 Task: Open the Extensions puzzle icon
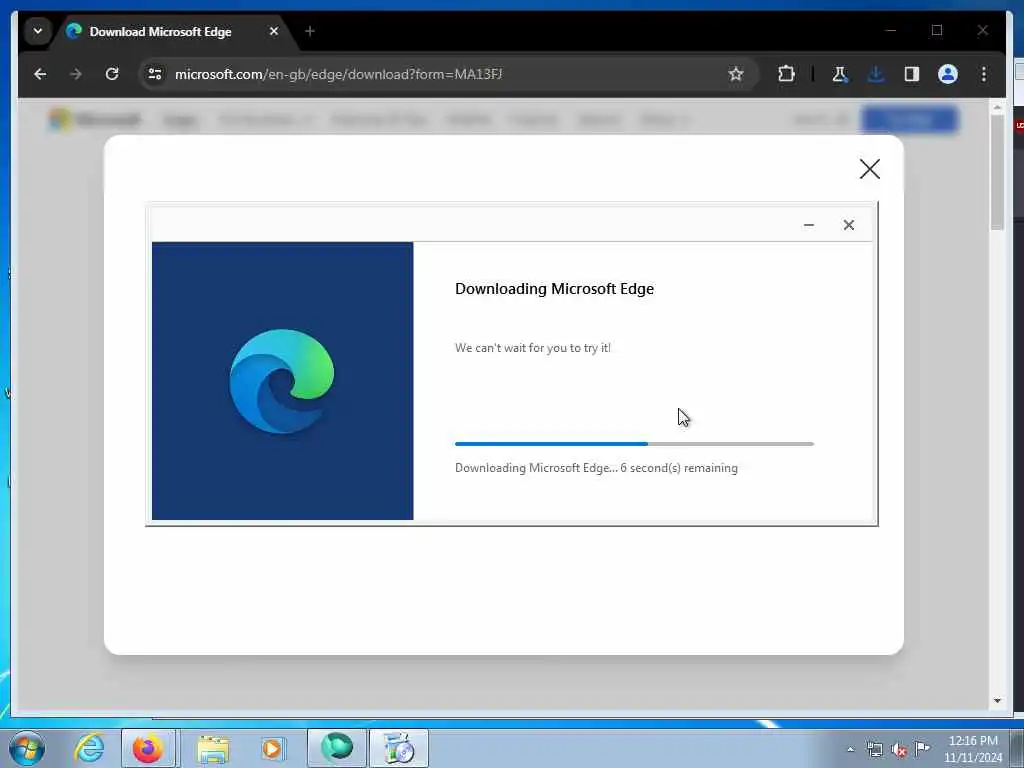tap(786, 74)
